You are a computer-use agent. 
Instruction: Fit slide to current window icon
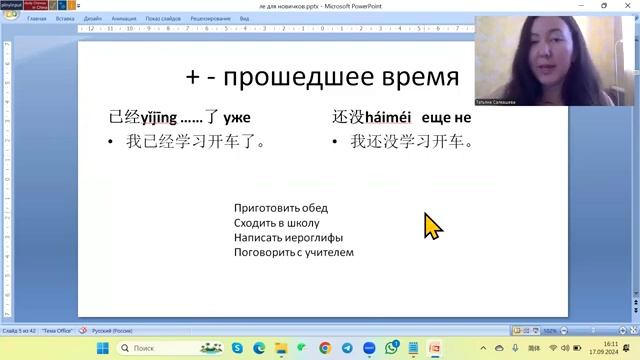coord(633,331)
